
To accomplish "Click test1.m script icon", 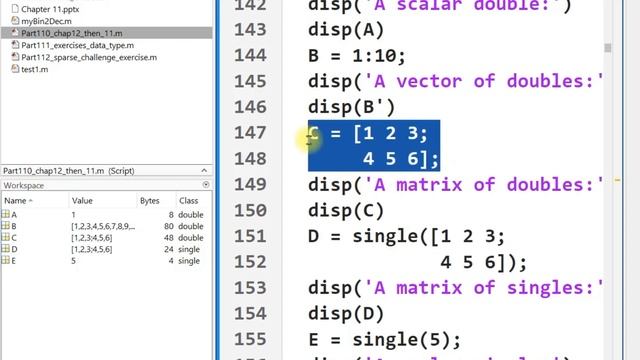I will click(15, 69).
